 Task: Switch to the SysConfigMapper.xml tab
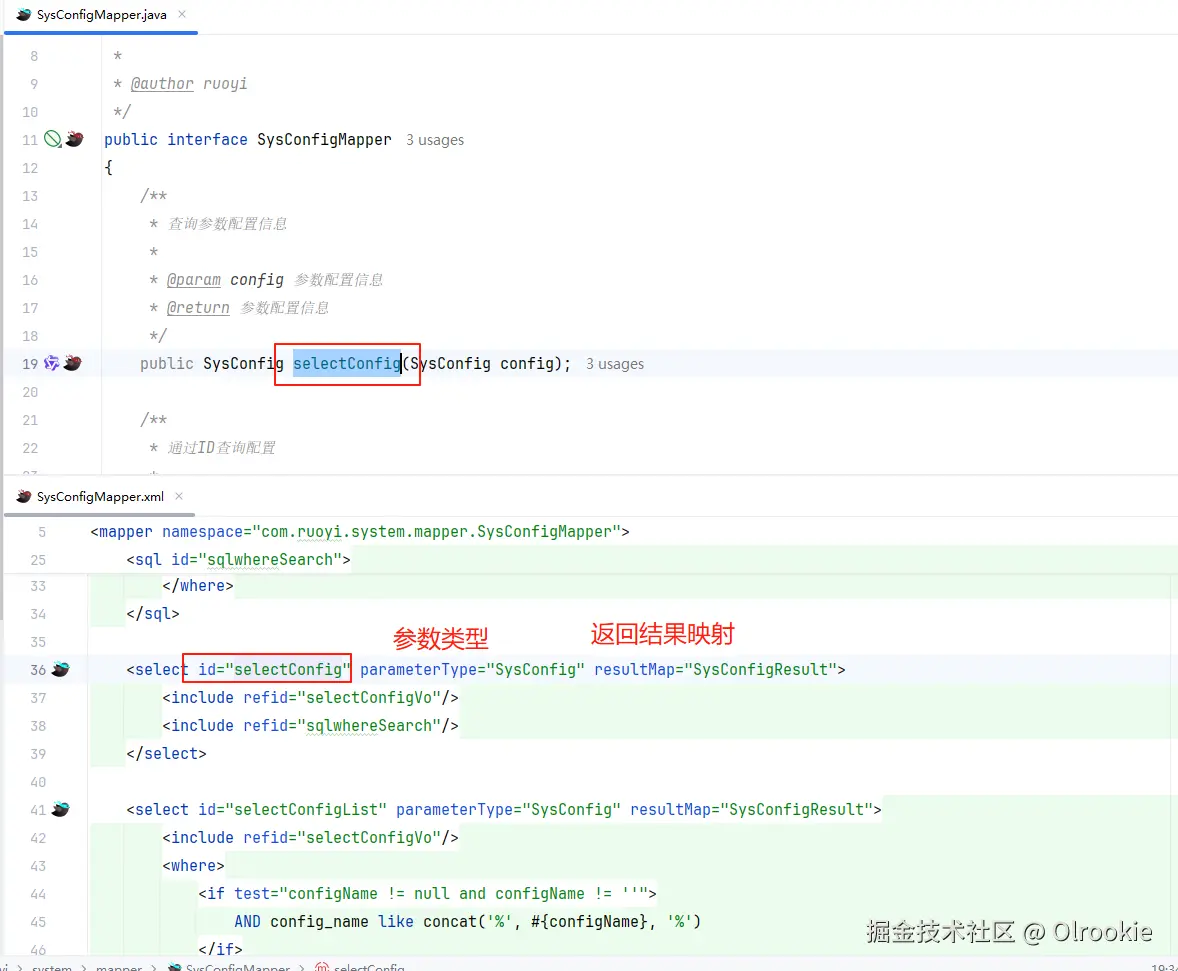coord(100,497)
